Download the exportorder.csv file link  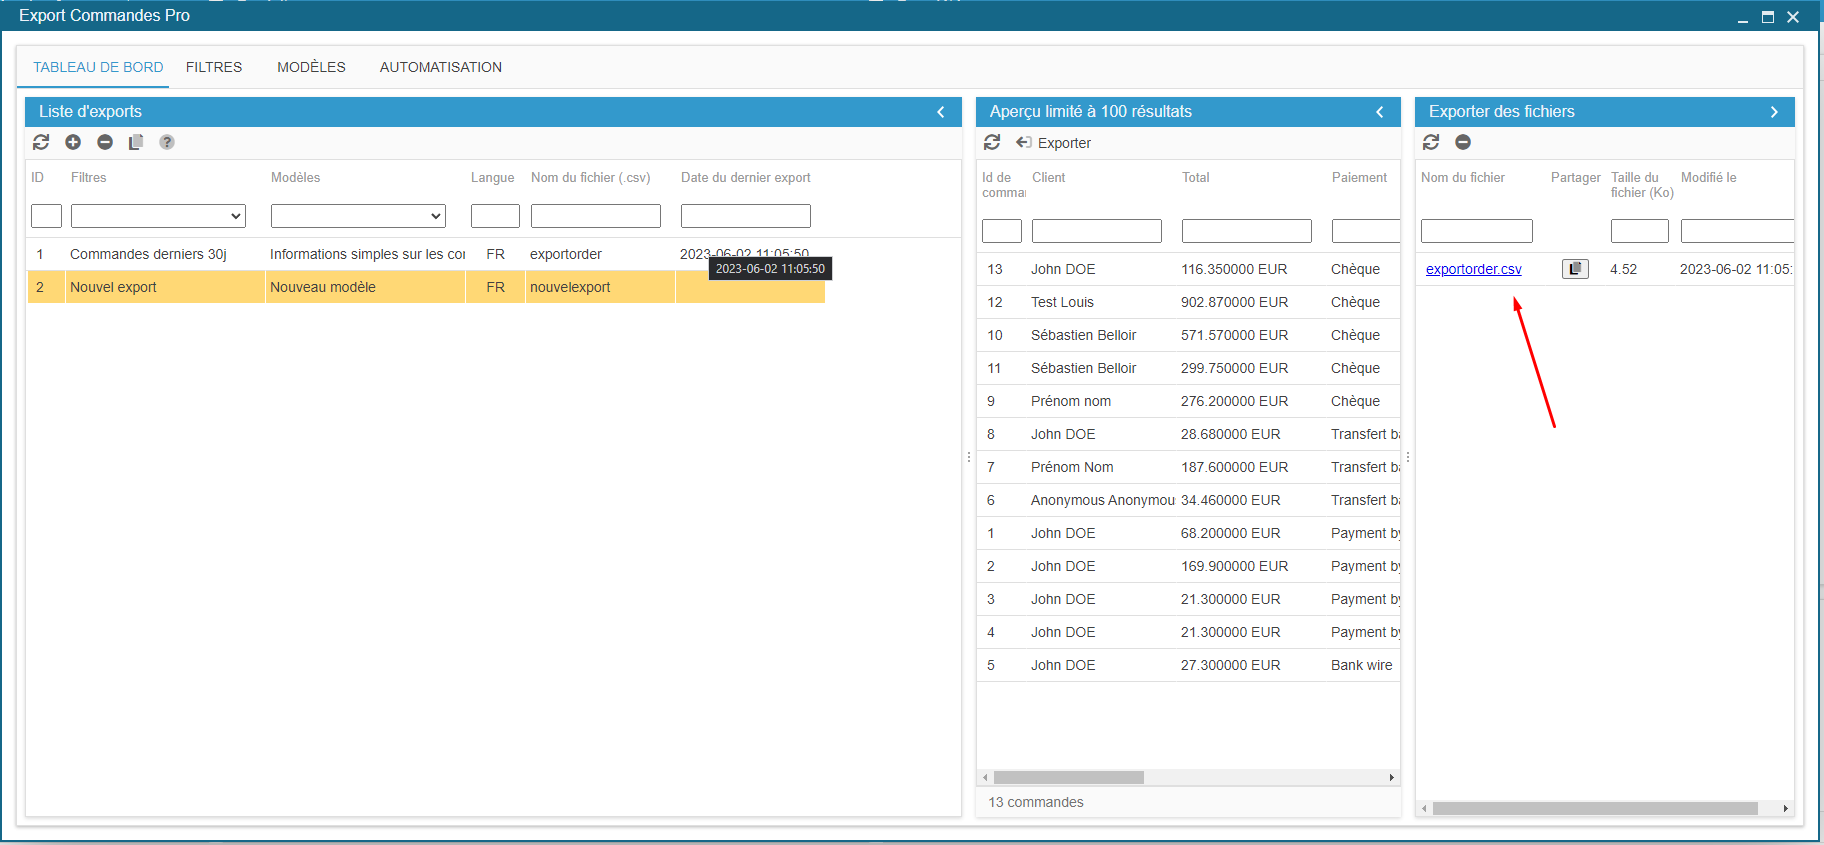point(1473,269)
